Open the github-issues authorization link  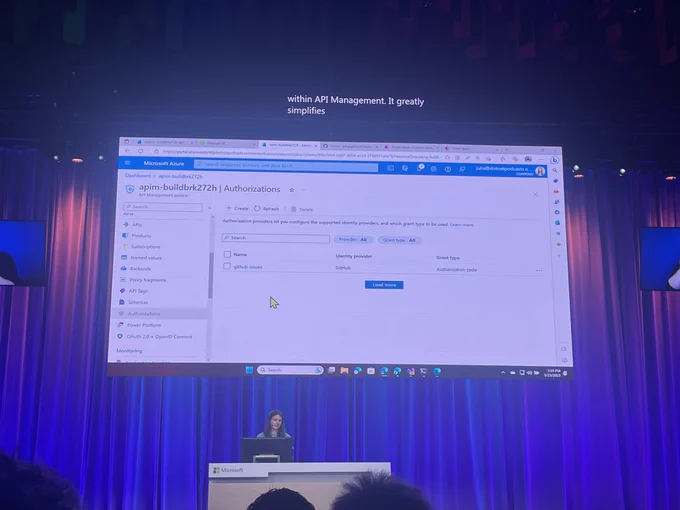(x=248, y=267)
